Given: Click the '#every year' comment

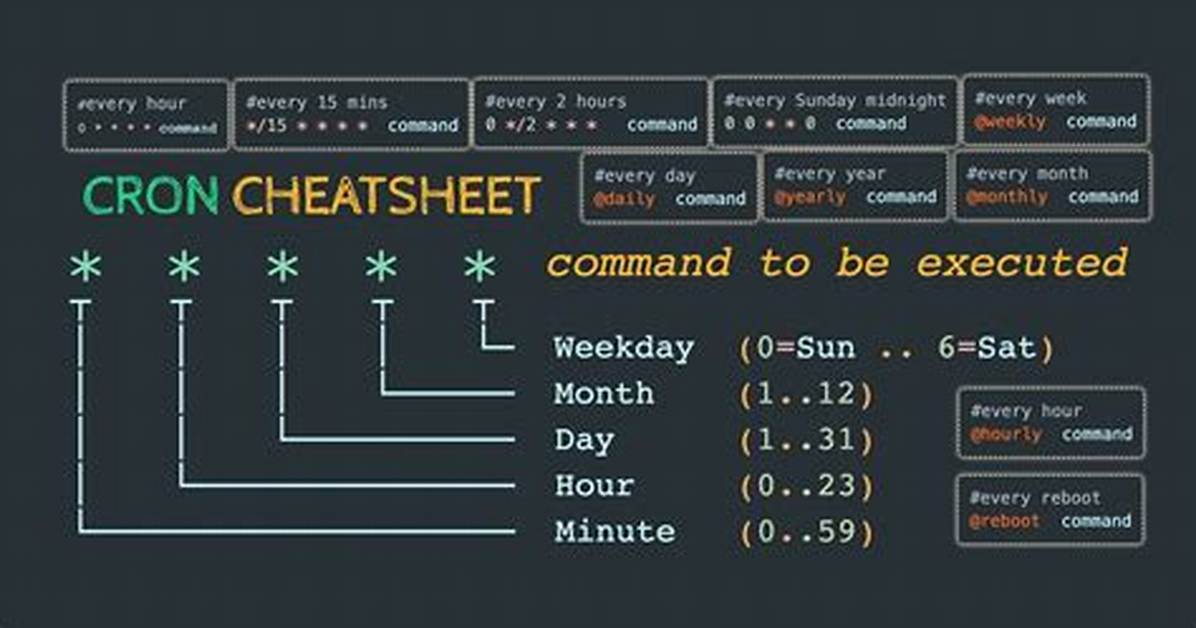Looking at the screenshot, I should tap(829, 174).
